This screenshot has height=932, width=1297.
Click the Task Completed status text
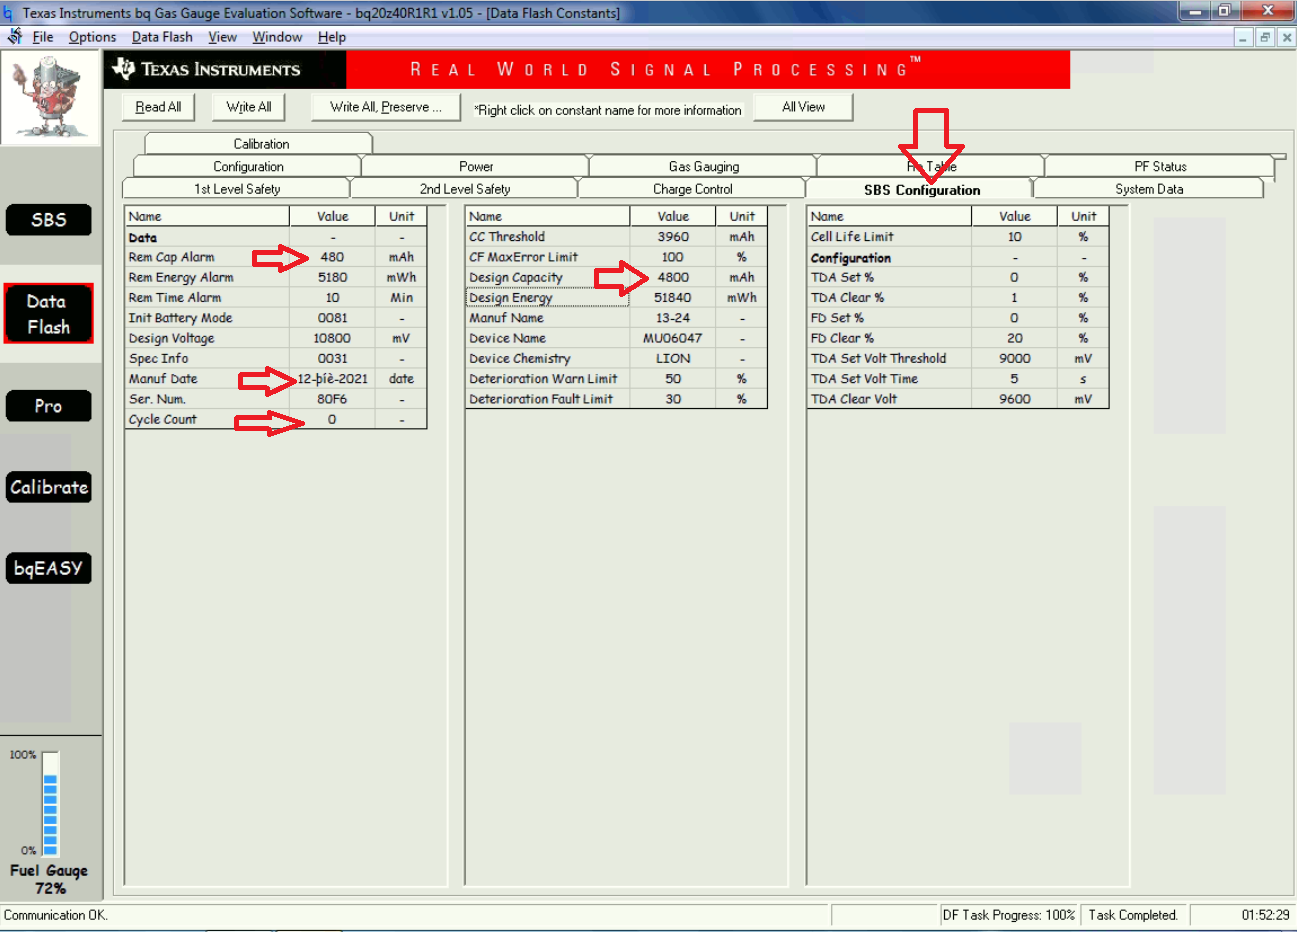pos(1133,915)
